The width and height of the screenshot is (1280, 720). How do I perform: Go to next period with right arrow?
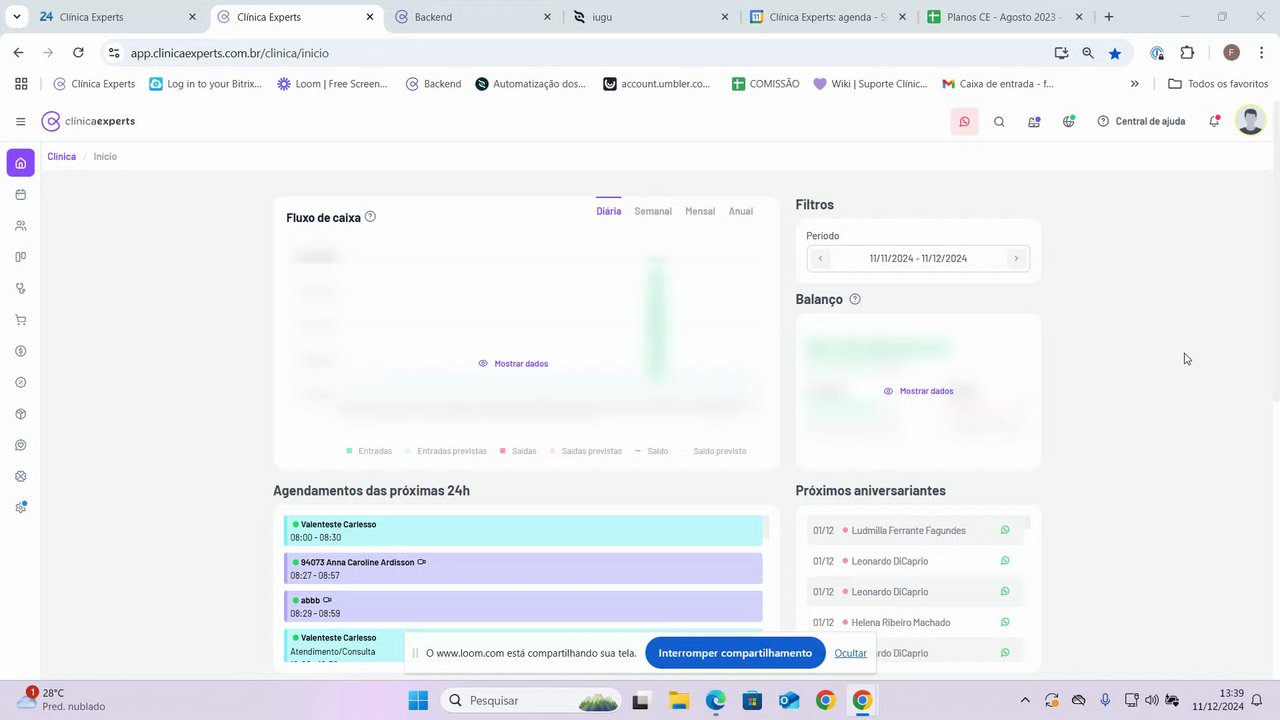click(1016, 258)
